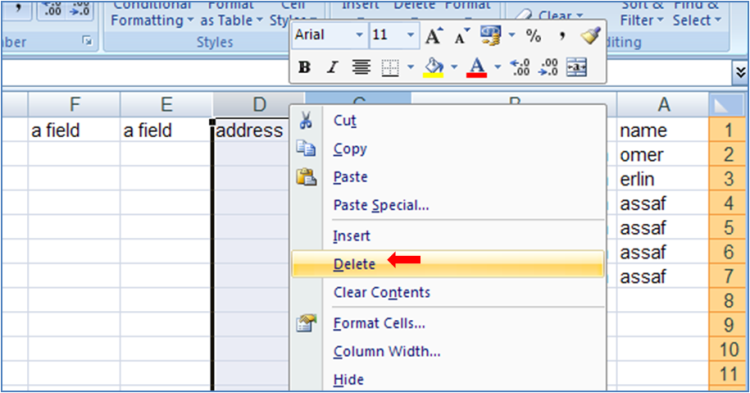
Task: Open the Fill Color dropdown arrow
Action: click(454, 67)
